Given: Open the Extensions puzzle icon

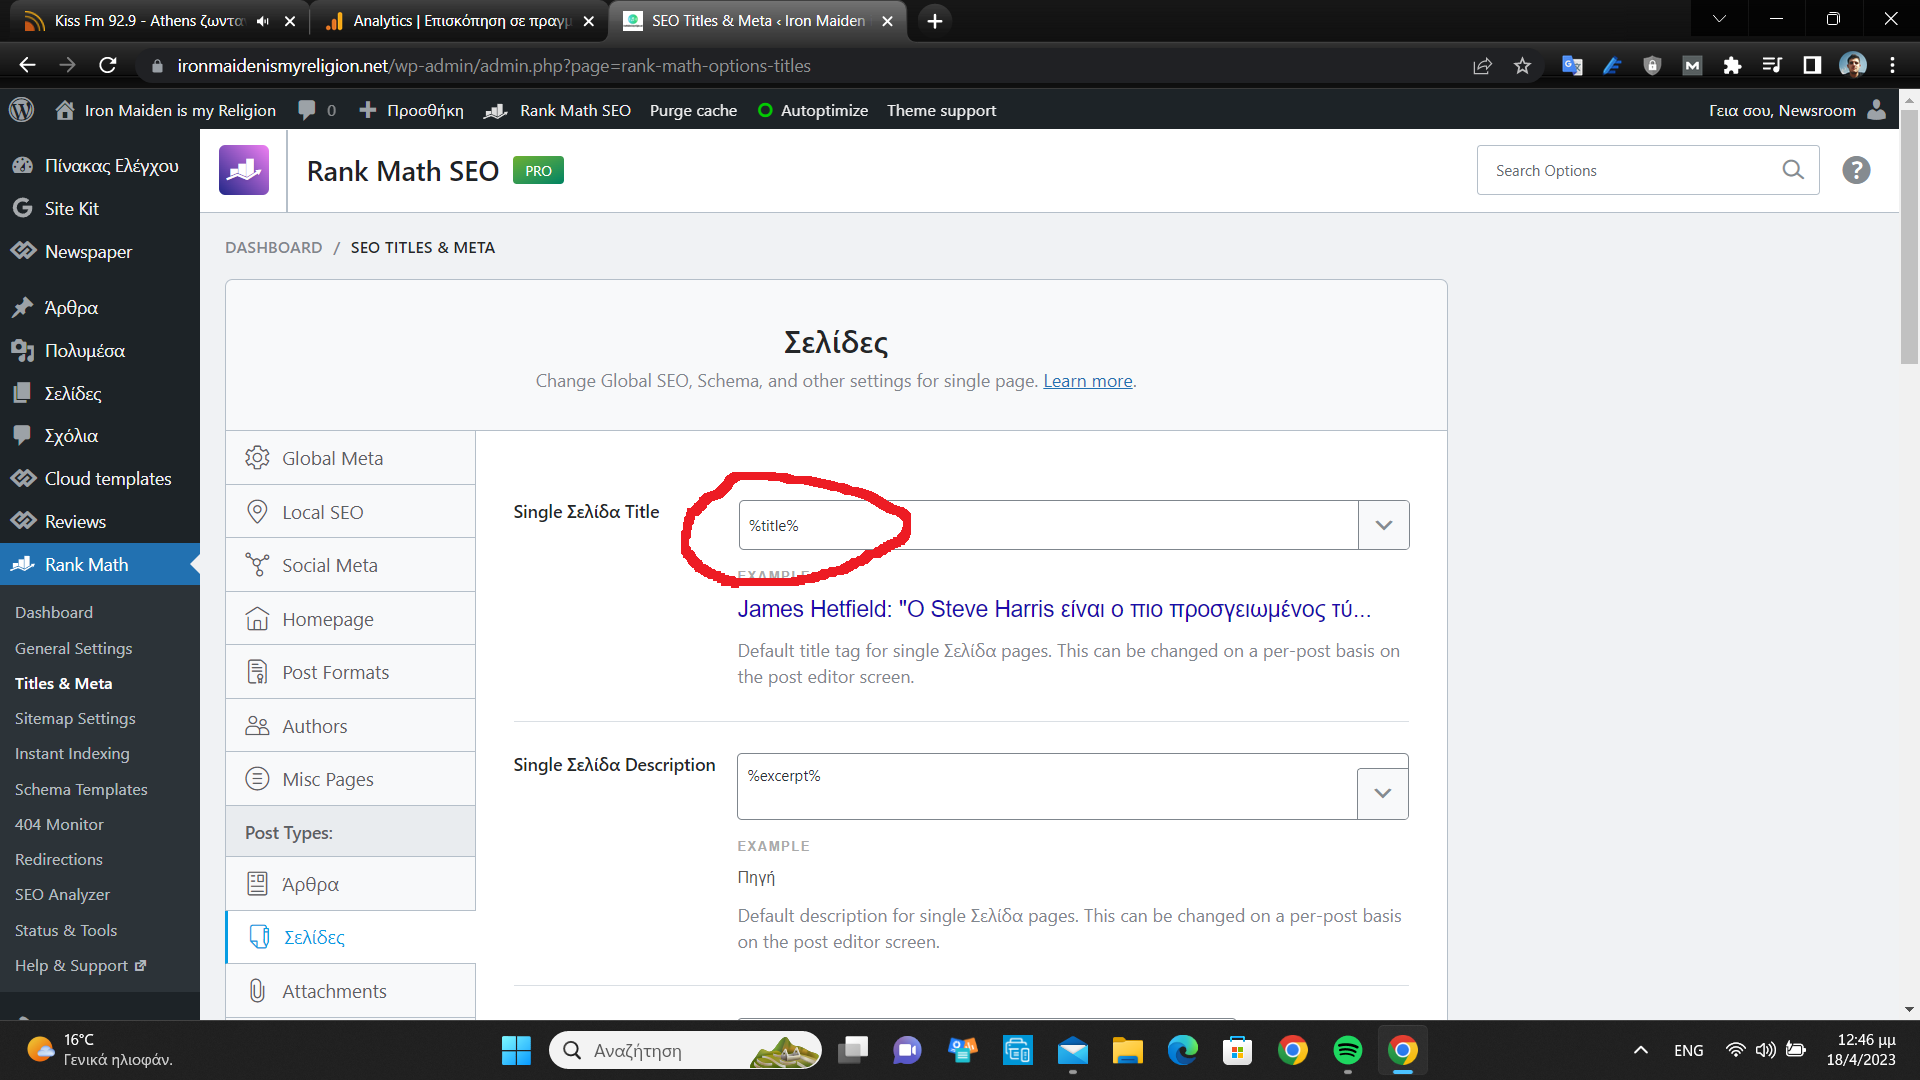Looking at the screenshot, I should coord(1732,65).
